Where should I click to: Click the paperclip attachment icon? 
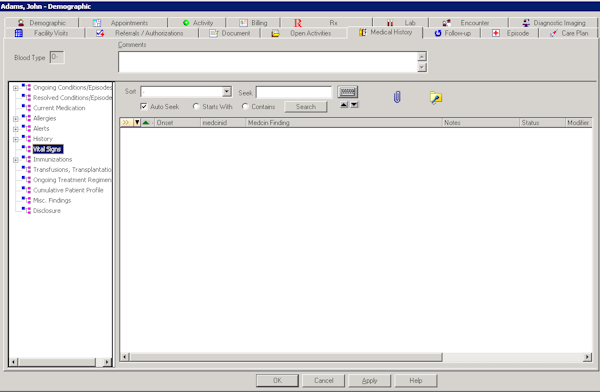point(397,97)
